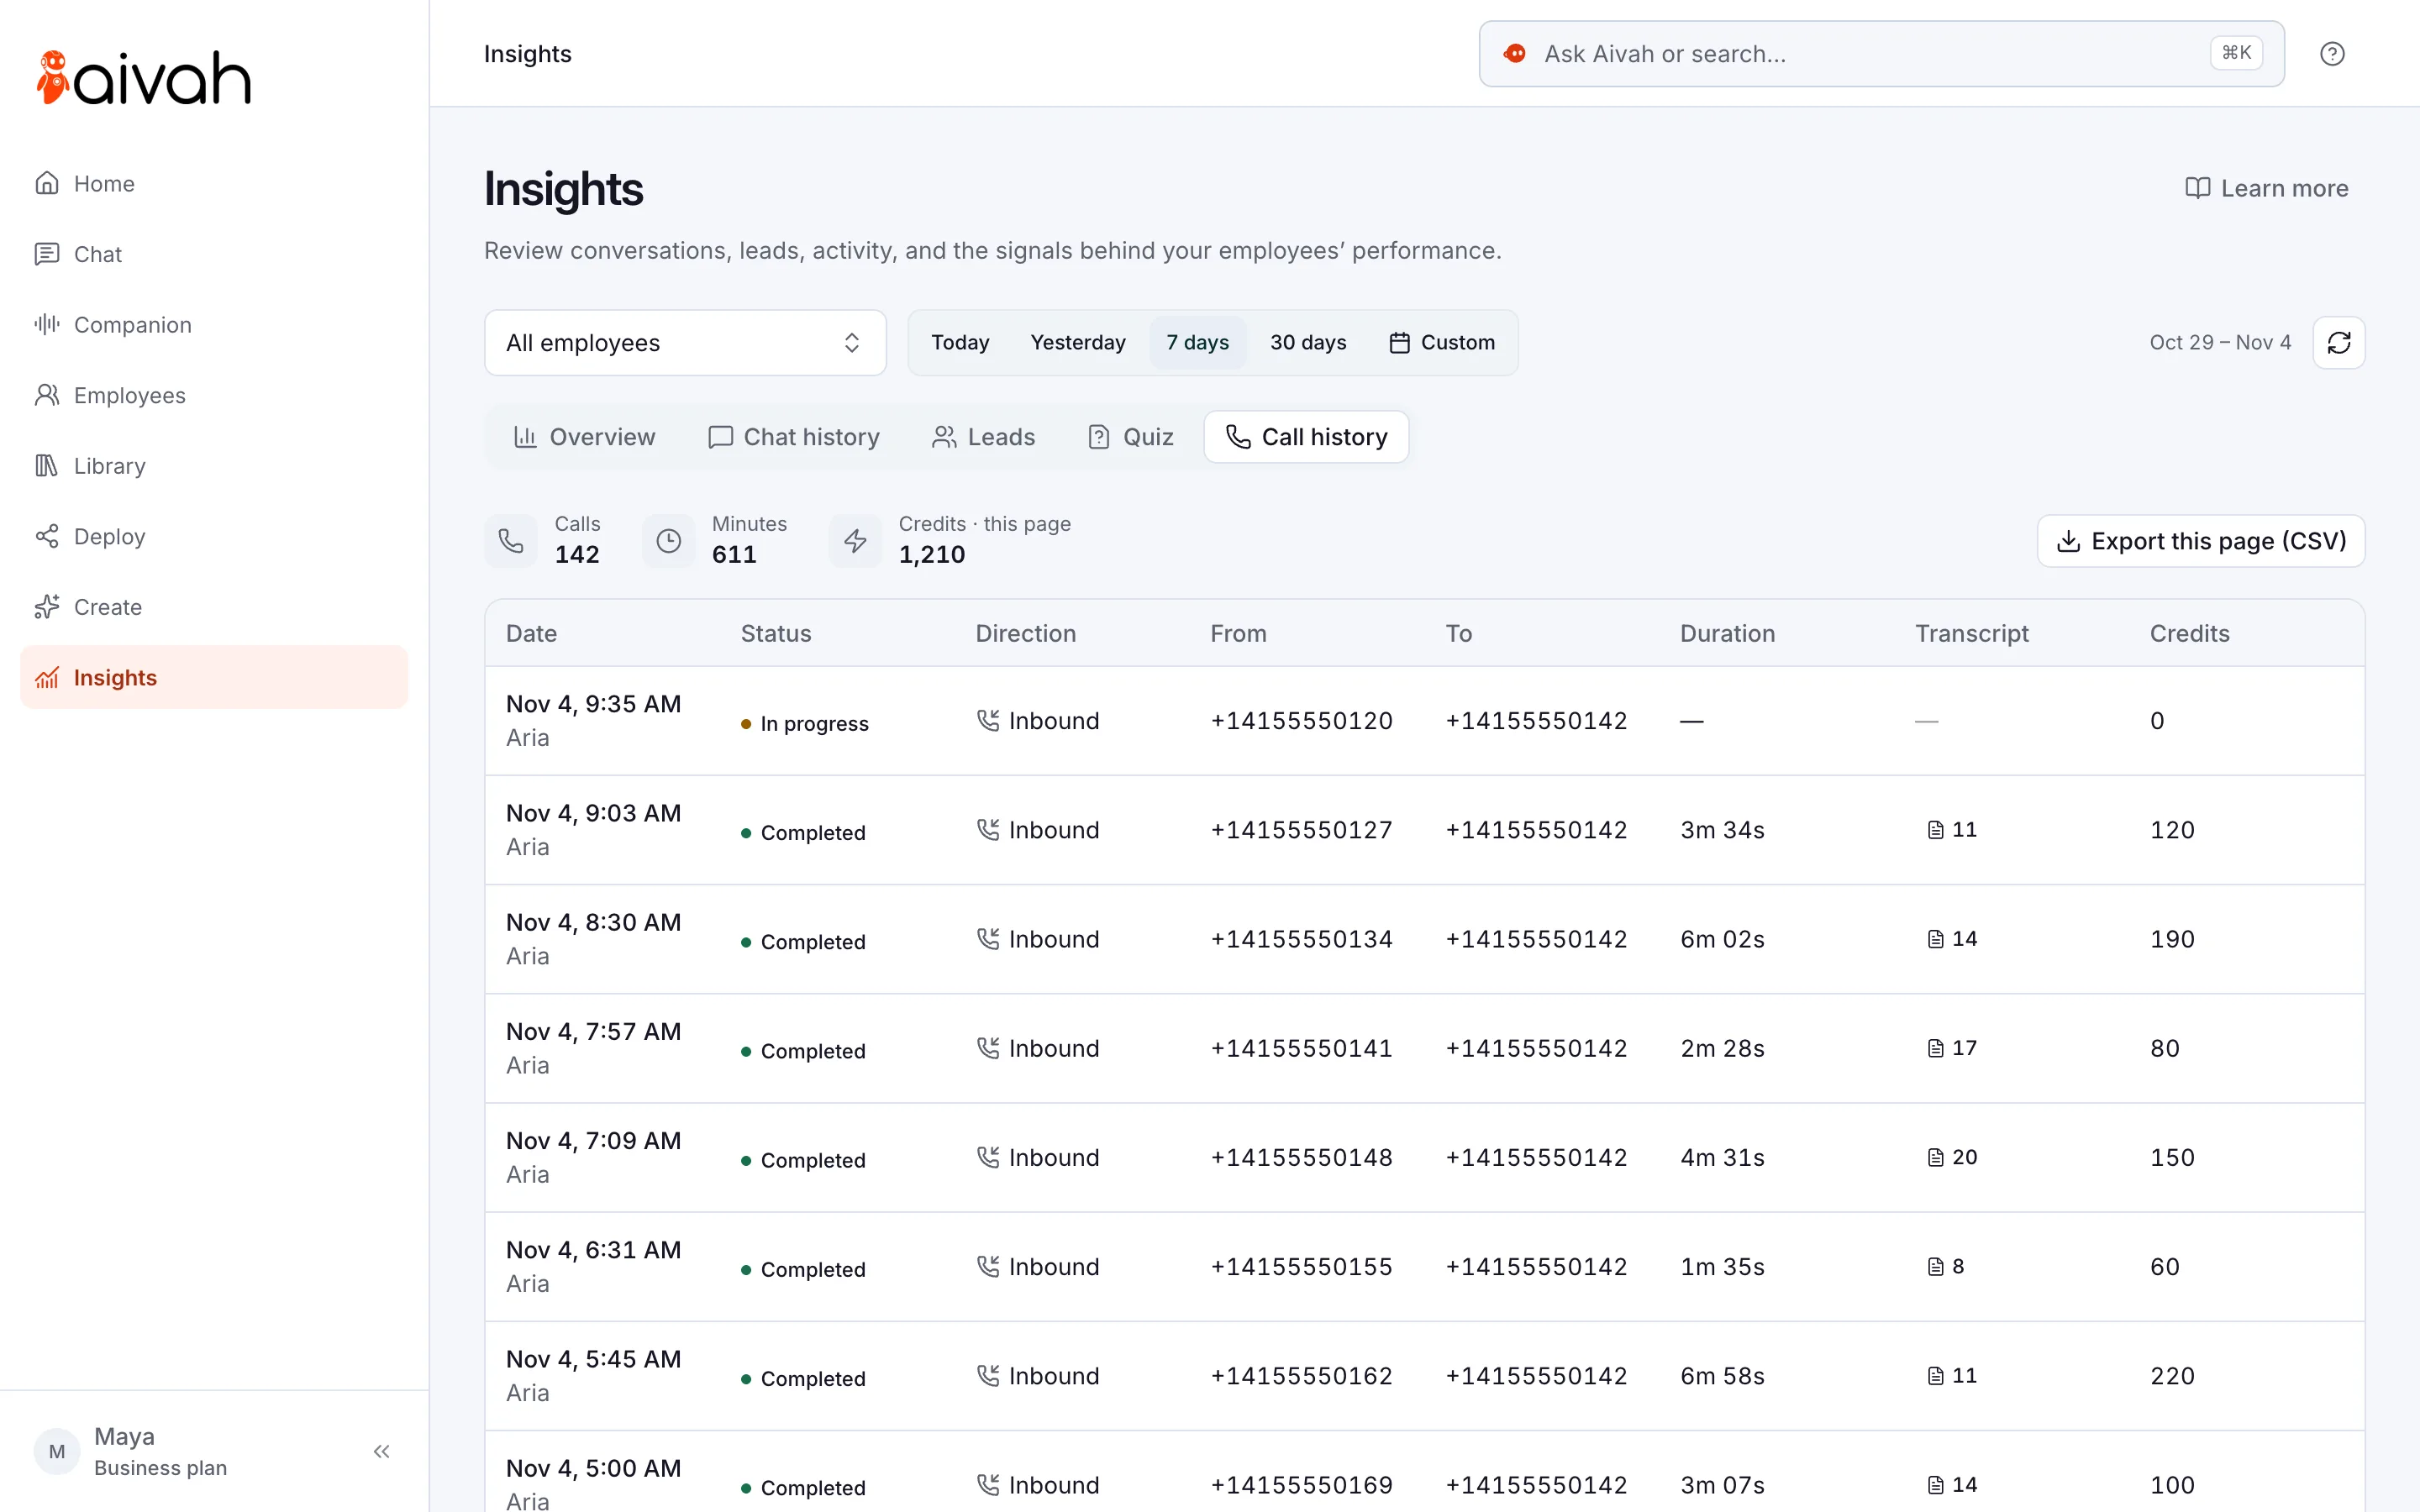
Task: Click the Date column header
Action: click(x=531, y=633)
